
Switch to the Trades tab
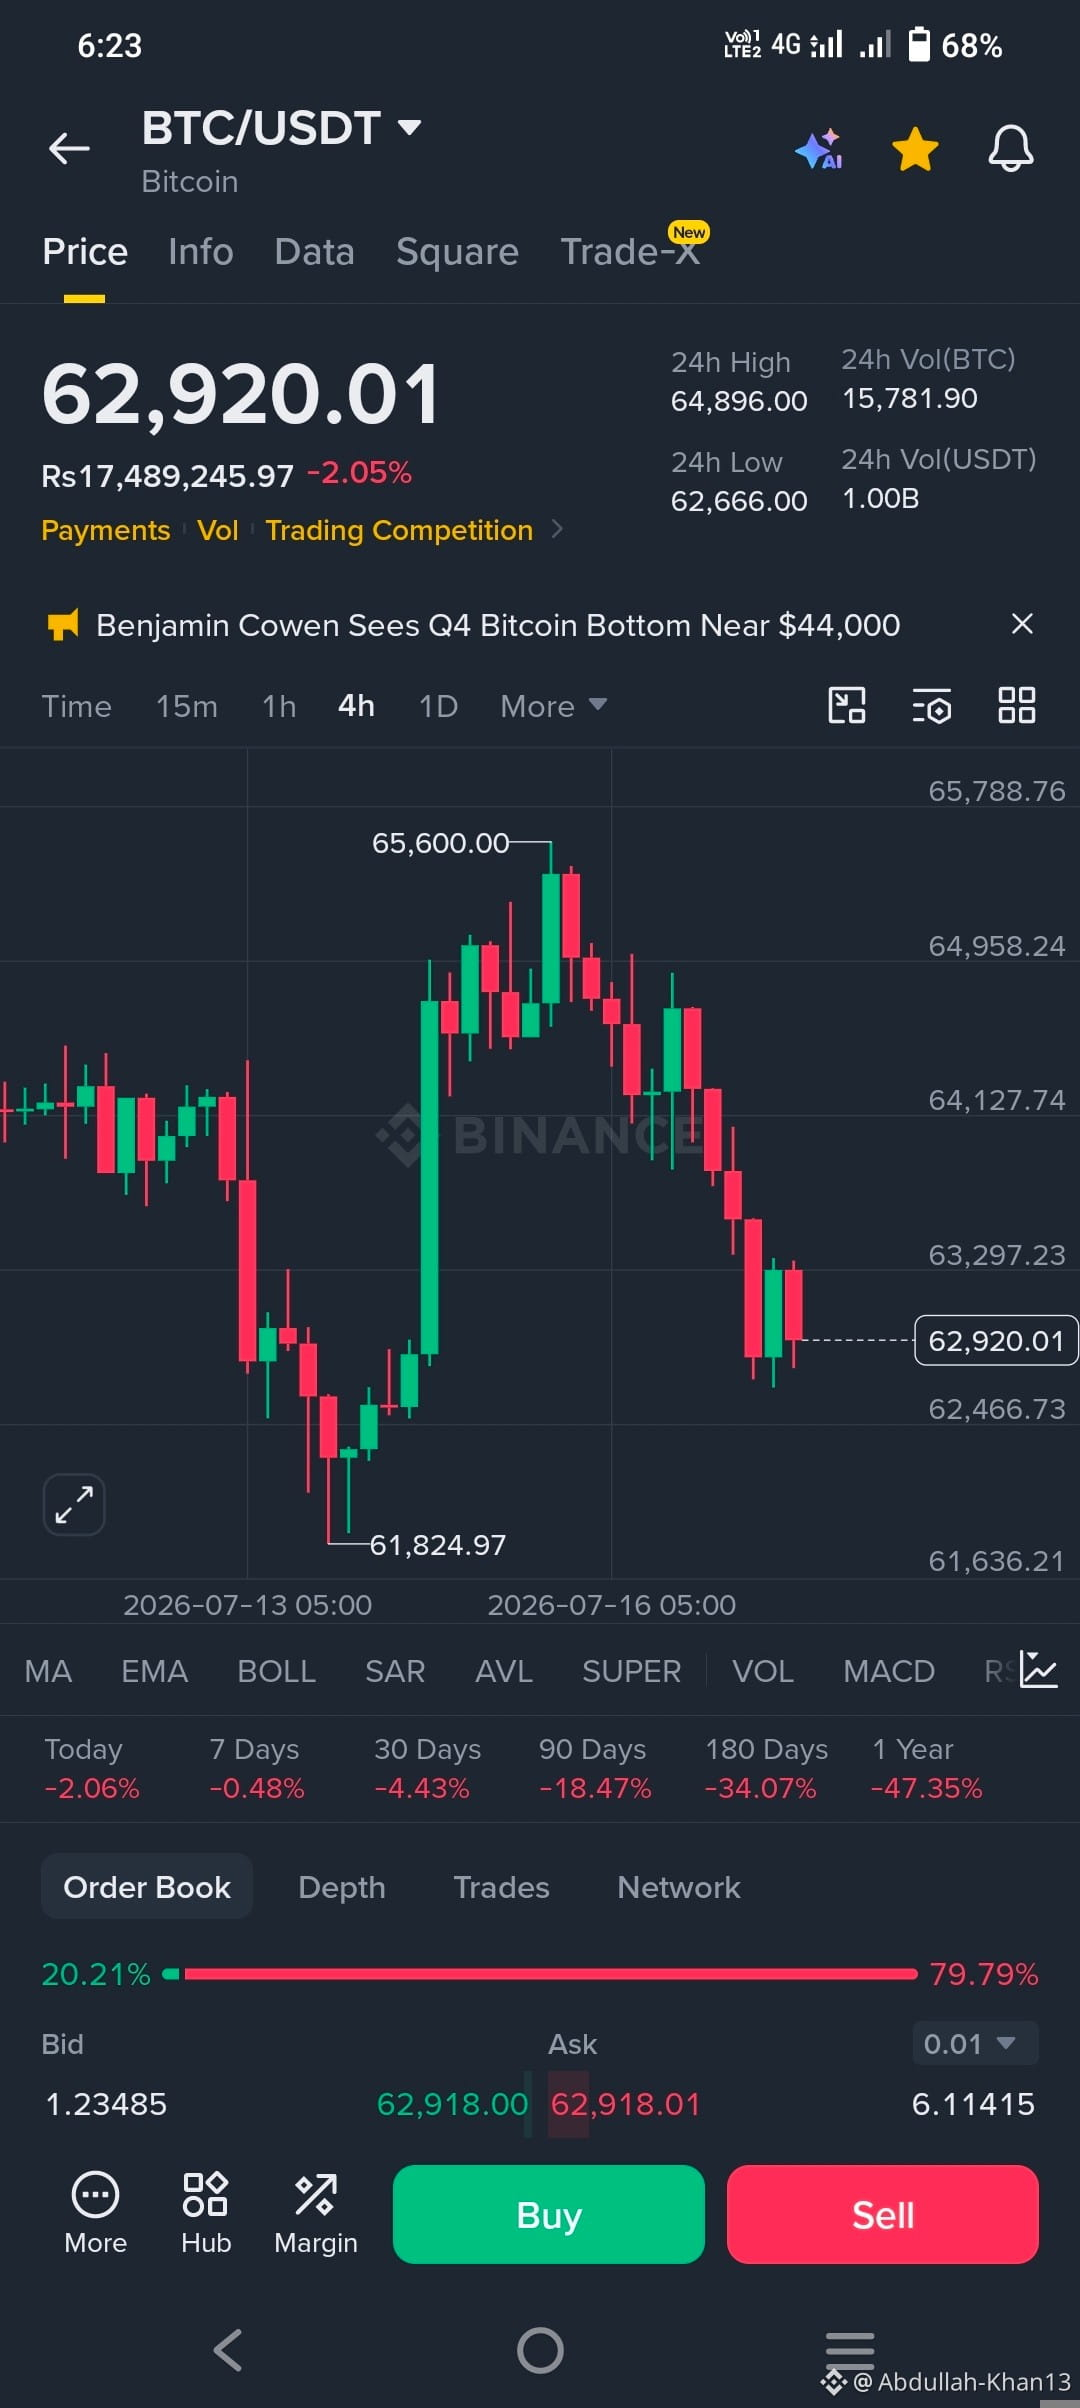(x=501, y=1887)
